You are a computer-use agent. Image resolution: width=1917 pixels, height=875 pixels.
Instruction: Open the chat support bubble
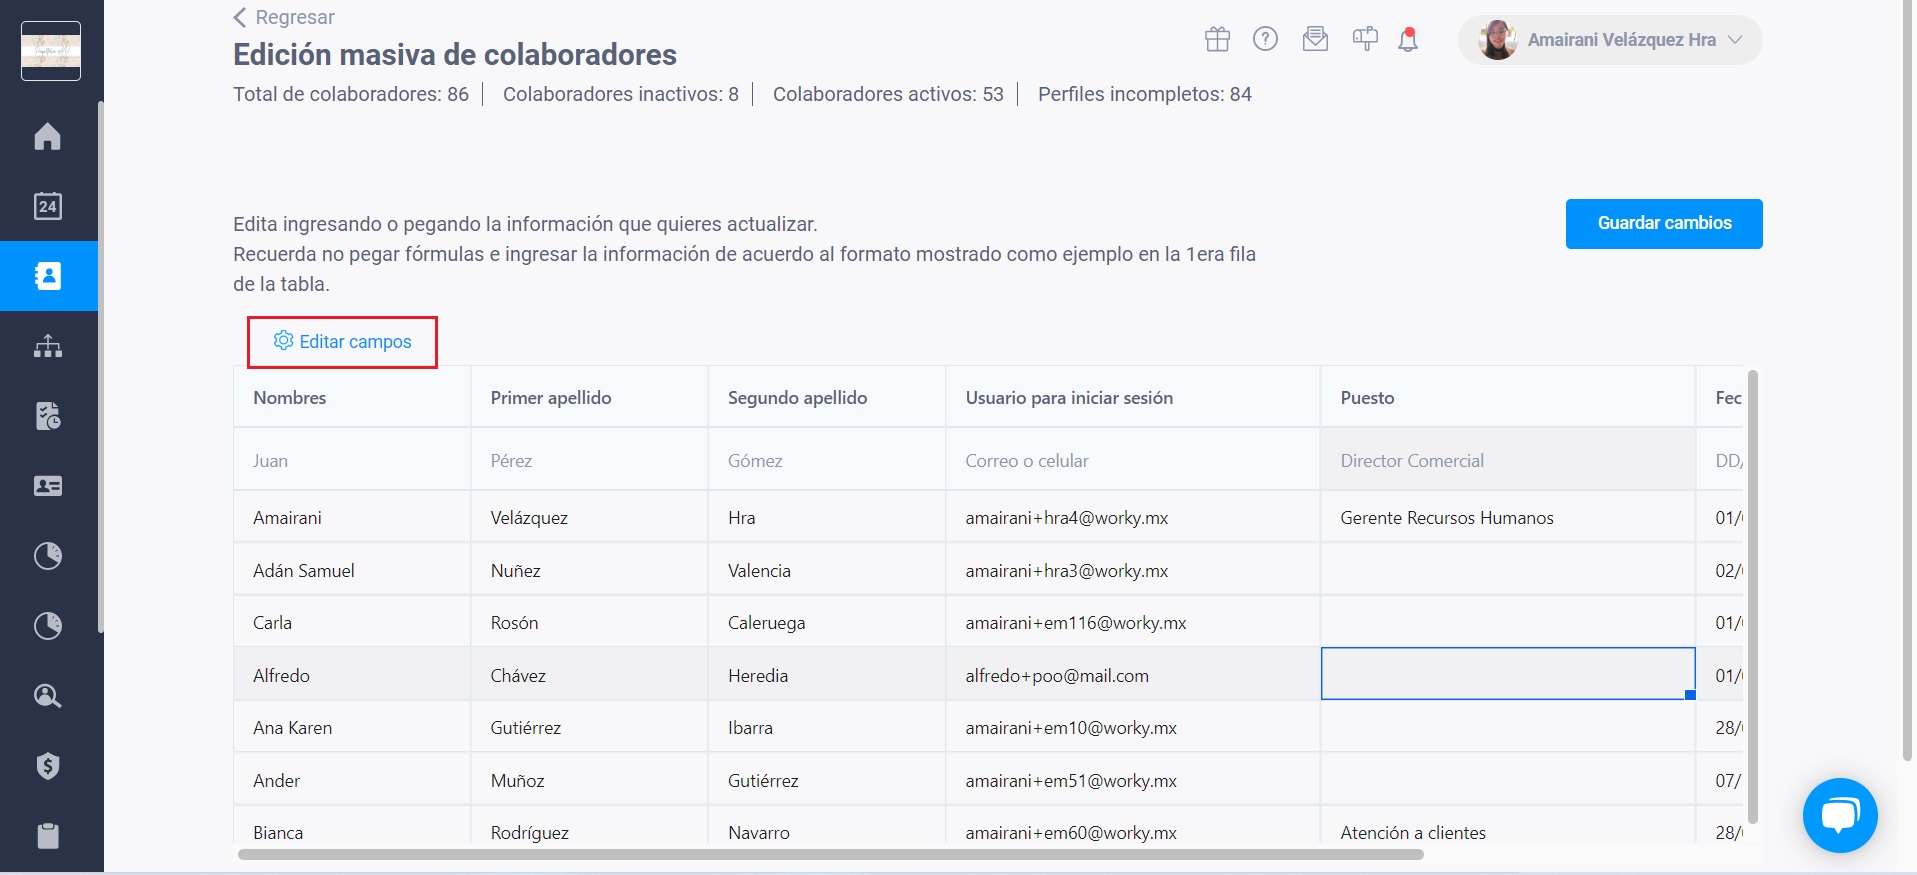[x=1840, y=815]
